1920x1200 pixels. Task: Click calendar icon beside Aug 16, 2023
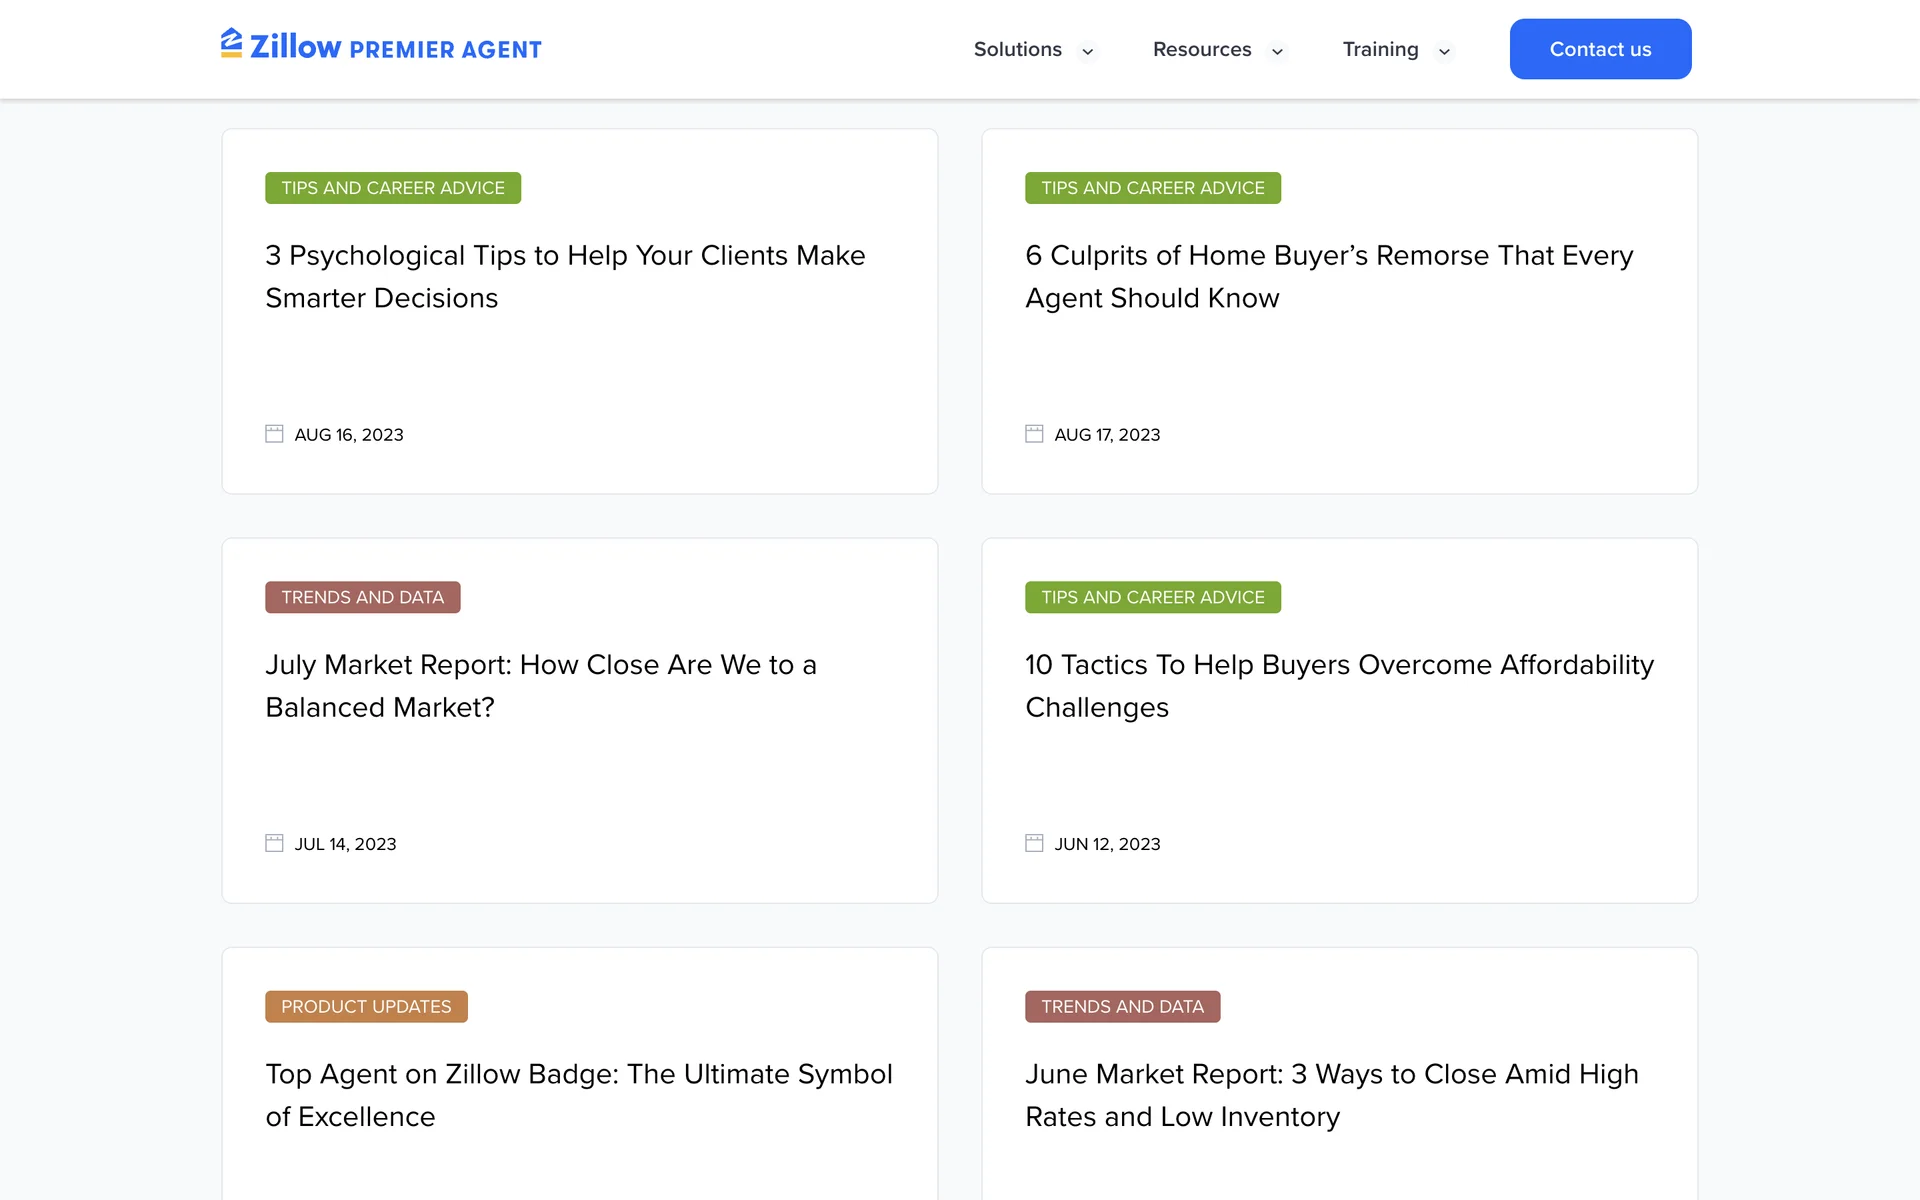pyautogui.click(x=274, y=434)
